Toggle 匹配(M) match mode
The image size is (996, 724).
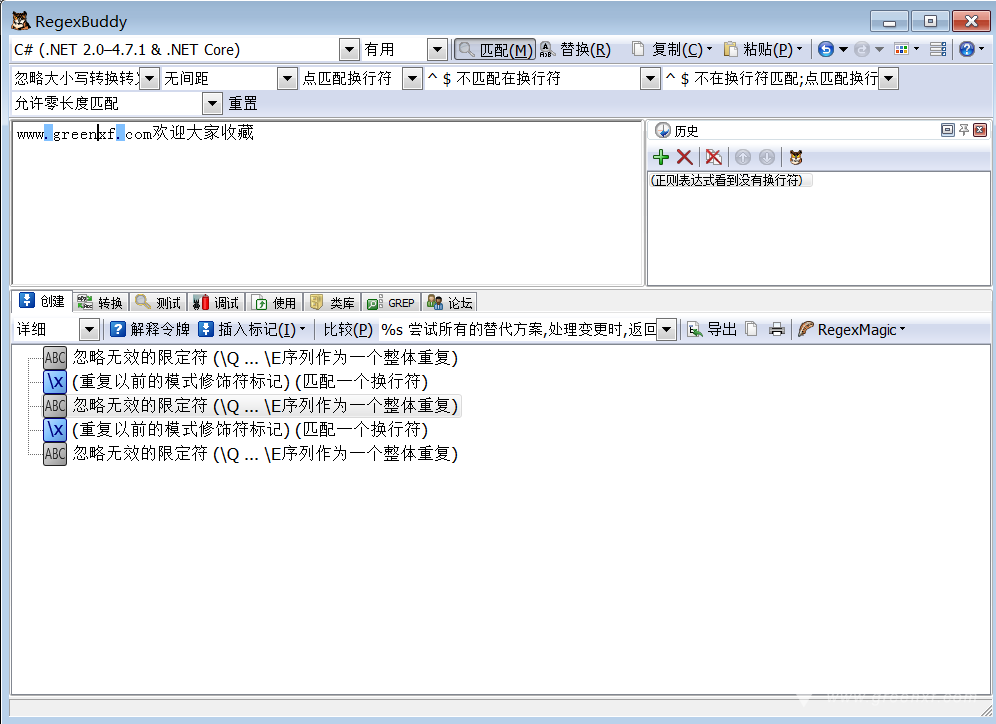pyautogui.click(x=495, y=50)
